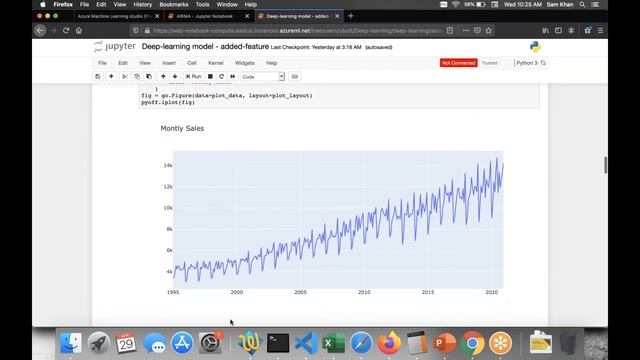
Task: Insert a cell below with the plus icon
Action: tap(111, 76)
